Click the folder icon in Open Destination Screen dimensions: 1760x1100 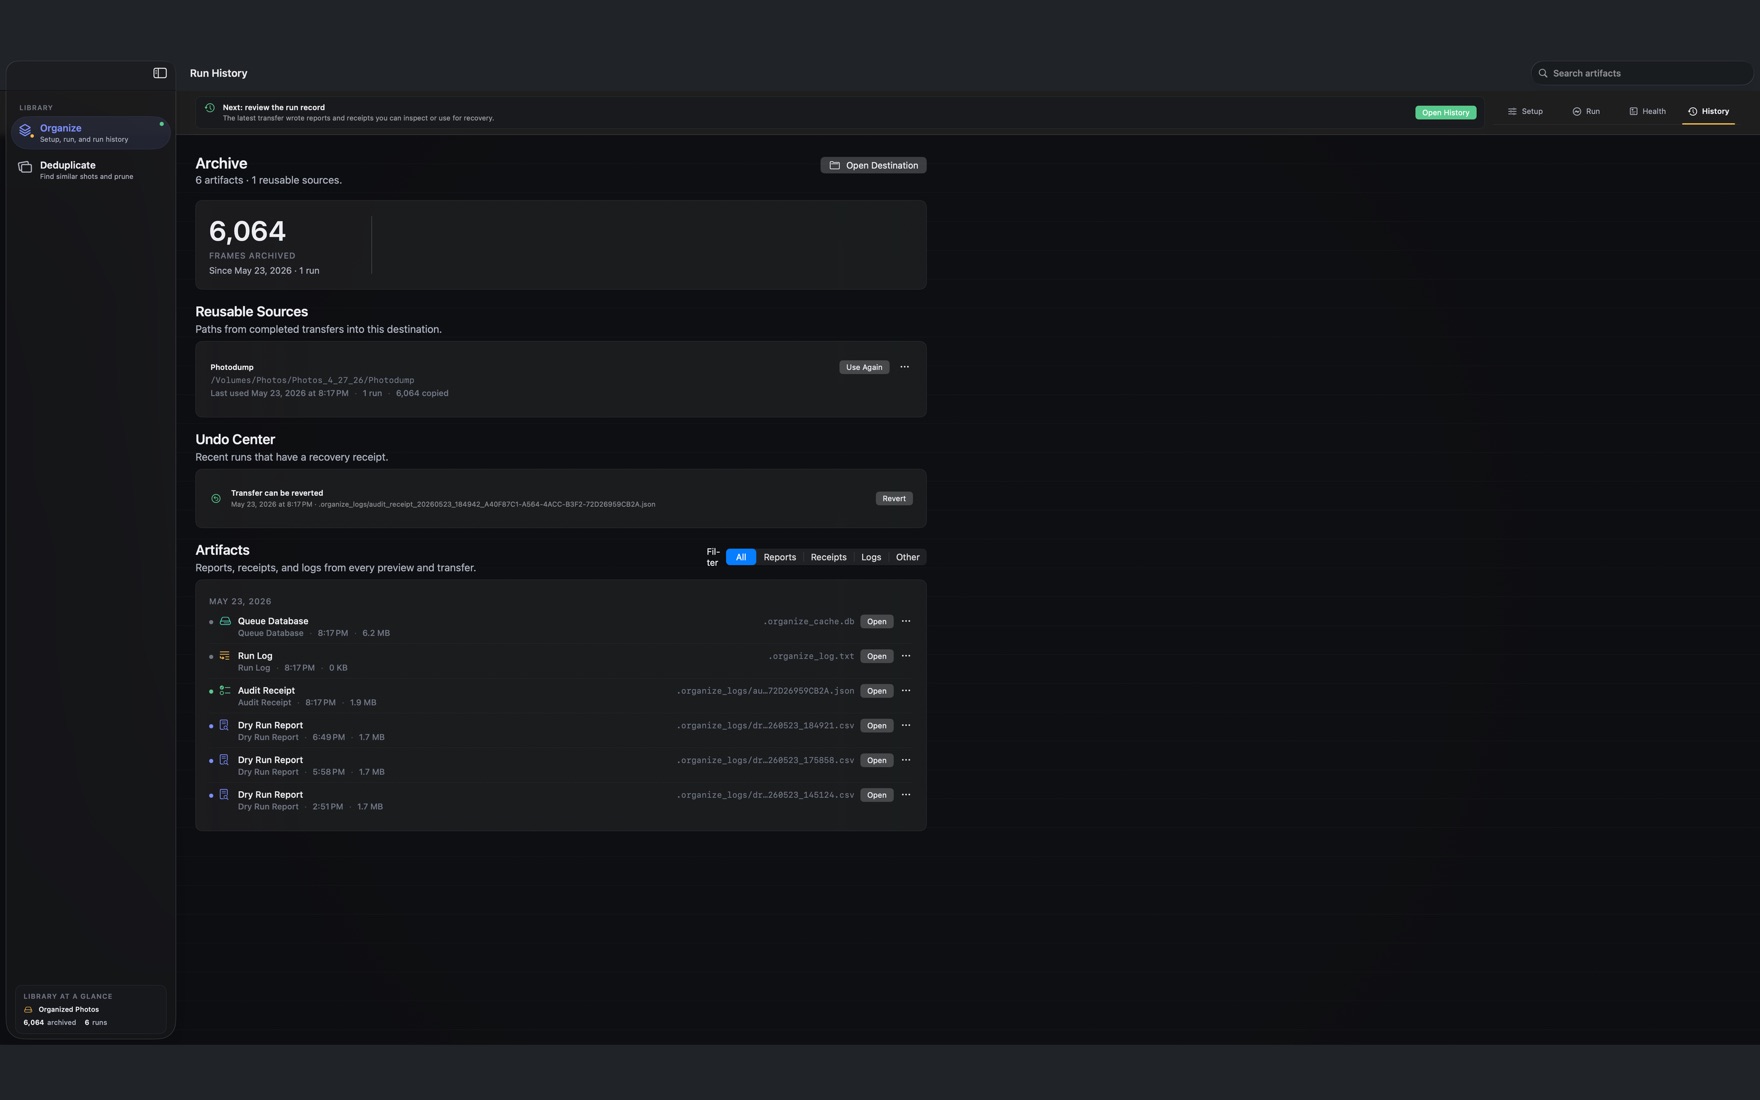point(835,166)
